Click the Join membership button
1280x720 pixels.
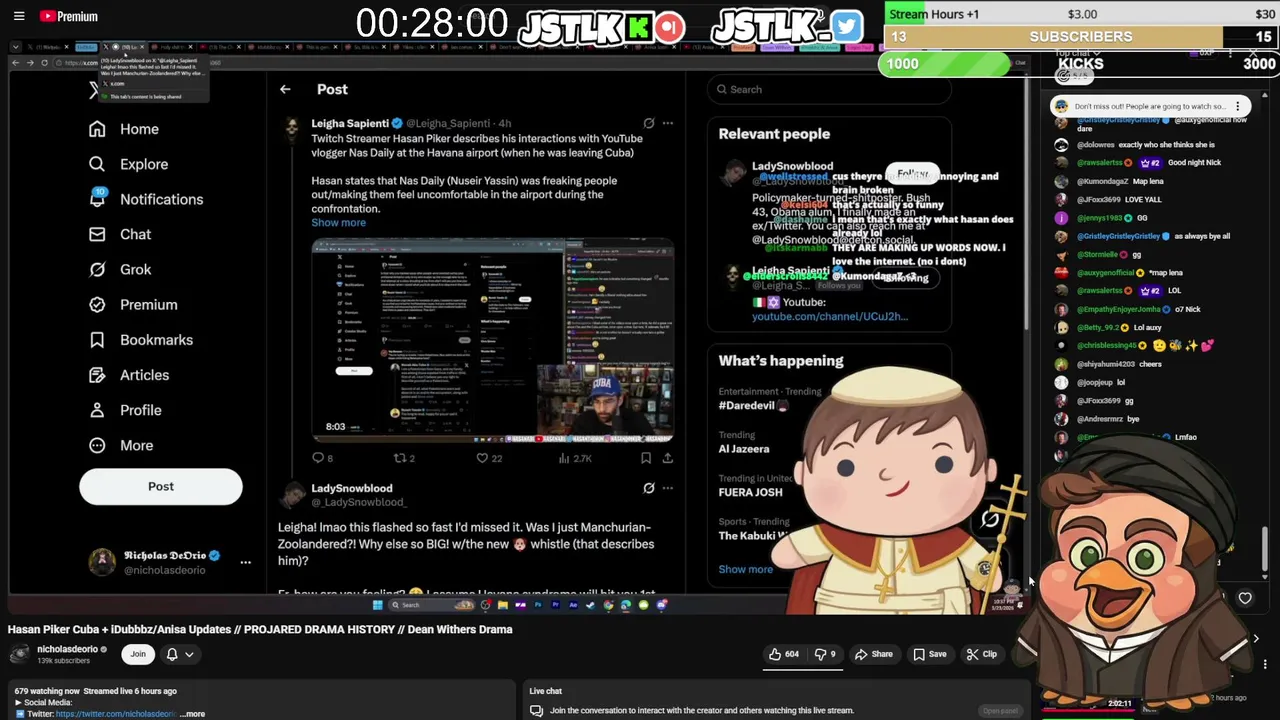click(138, 654)
